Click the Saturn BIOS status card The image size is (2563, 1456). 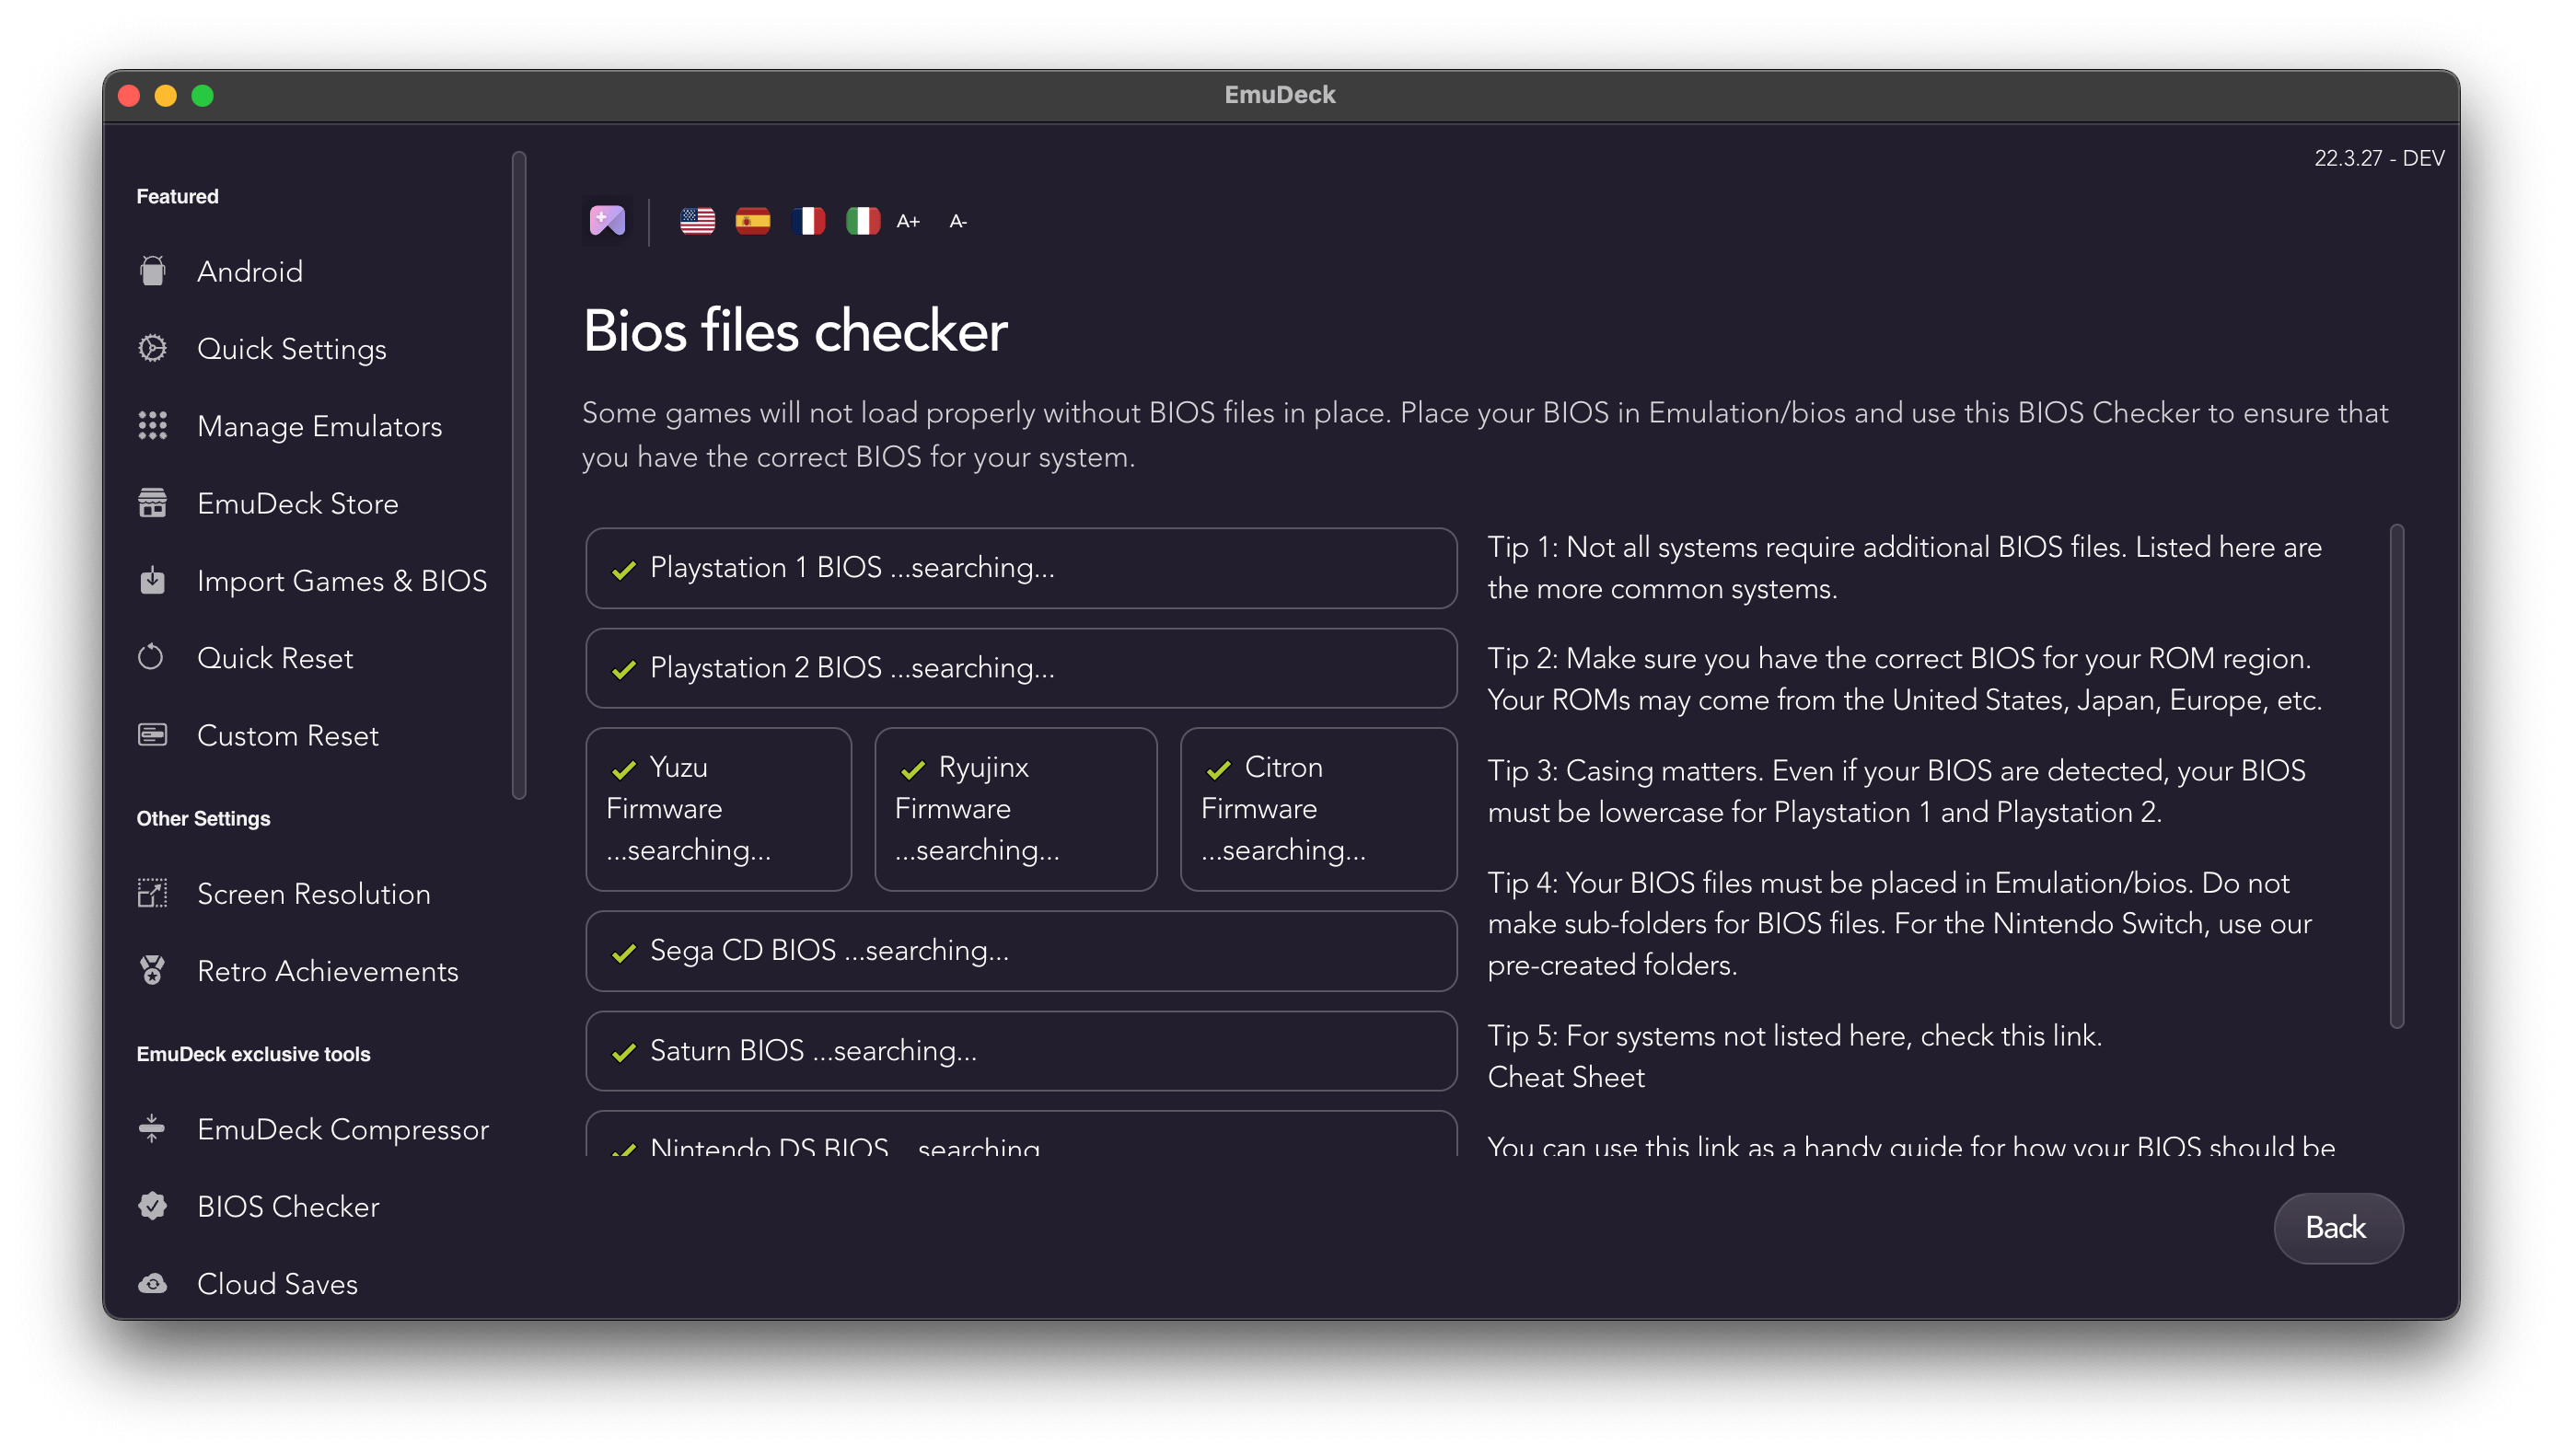point(1021,1050)
